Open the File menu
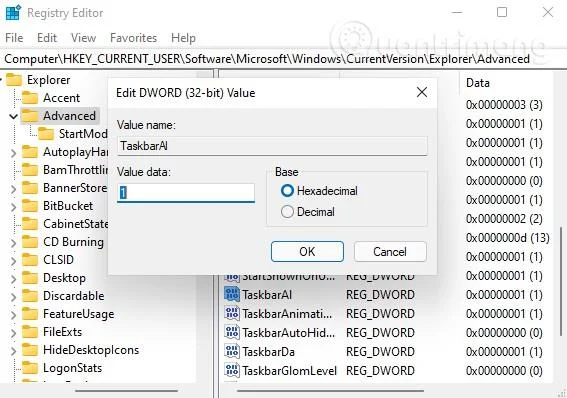This screenshot has width=567, height=398. (x=14, y=38)
